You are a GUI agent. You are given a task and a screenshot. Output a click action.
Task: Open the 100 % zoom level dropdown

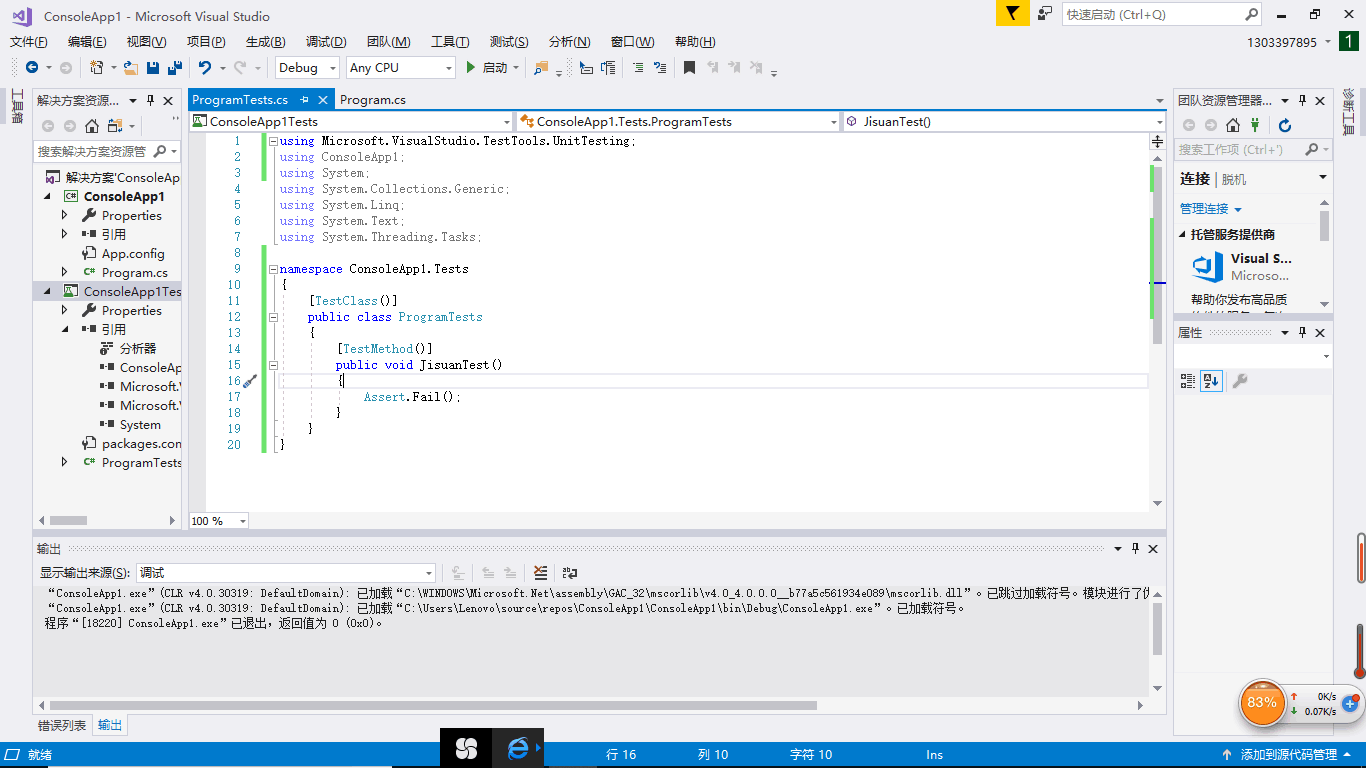[219, 521]
